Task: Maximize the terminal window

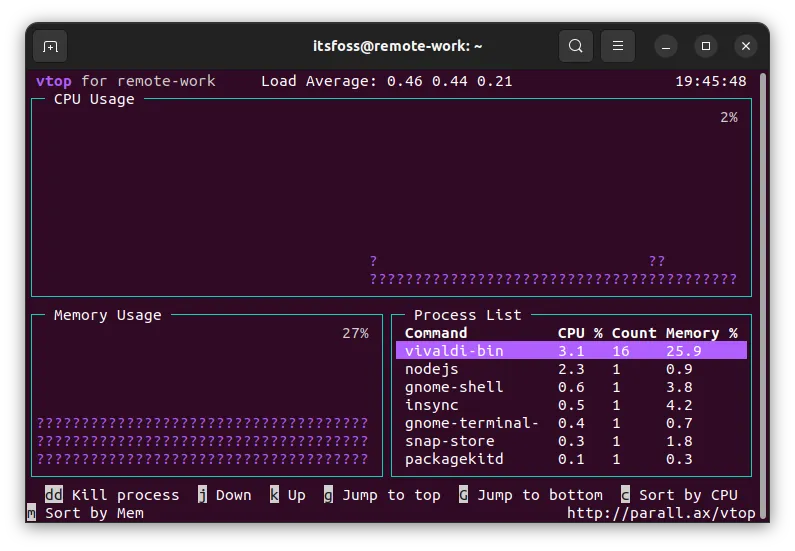Action: [x=706, y=46]
